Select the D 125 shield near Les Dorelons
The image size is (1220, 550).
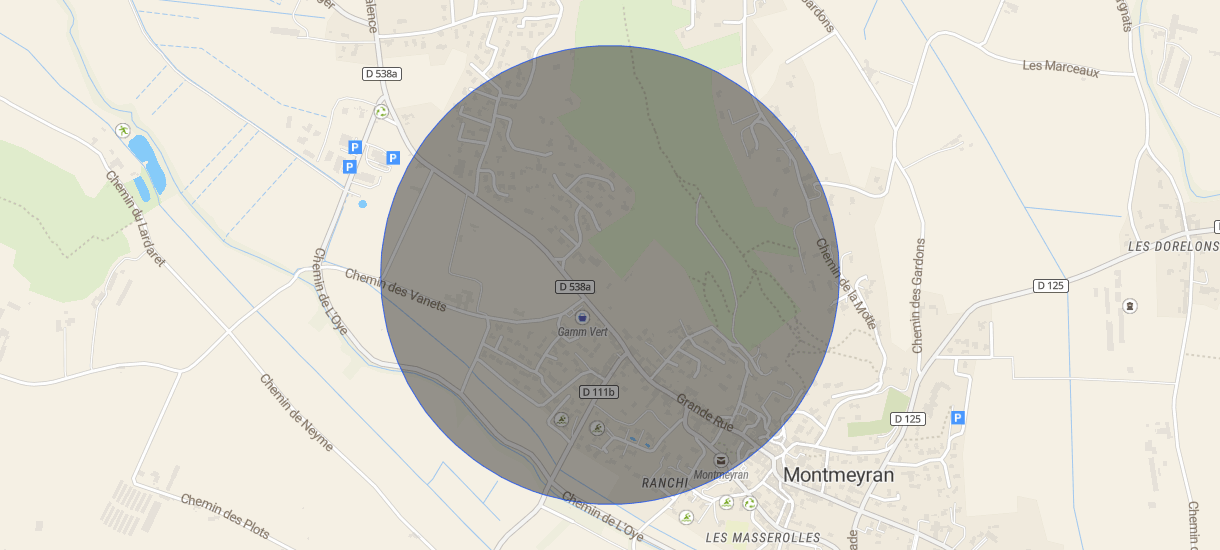point(1050,286)
